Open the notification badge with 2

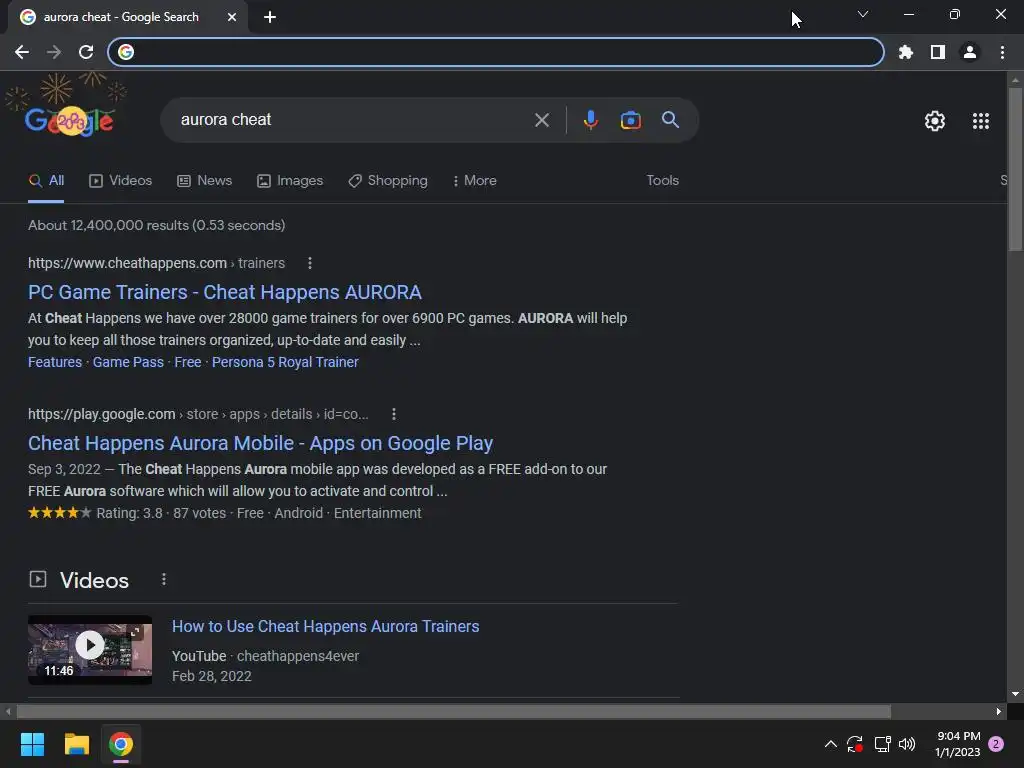pos(996,744)
